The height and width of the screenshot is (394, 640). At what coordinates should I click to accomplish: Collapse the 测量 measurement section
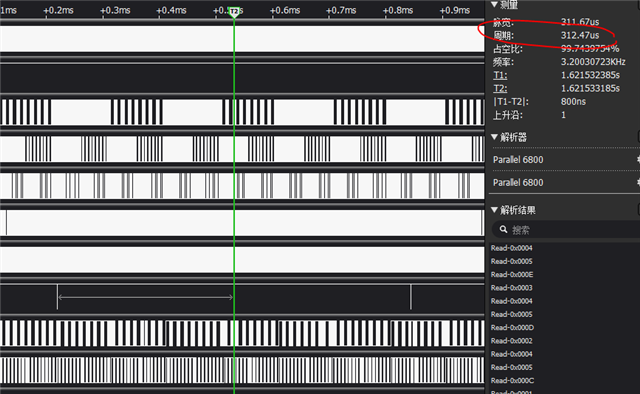coord(494,4)
